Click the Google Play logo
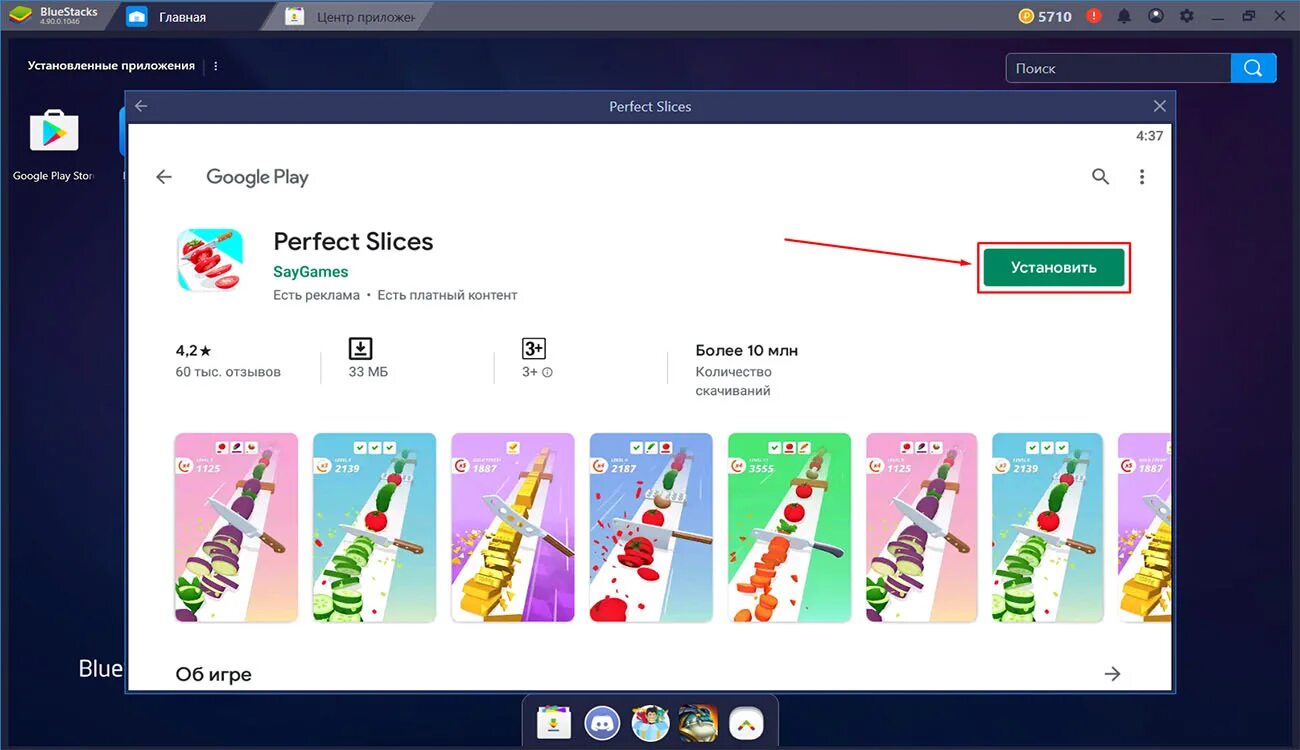Image resolution: width=1300 pixels, height=750 pixels. (257, 177)
